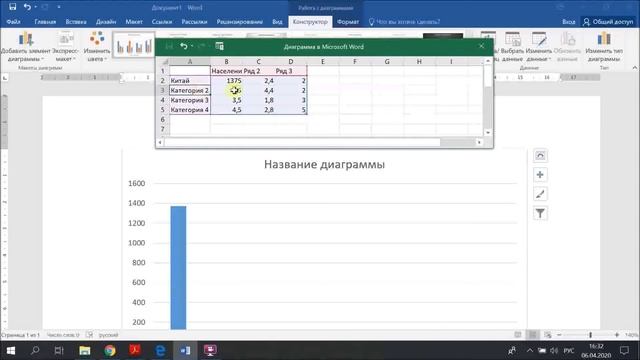The height and width of the screenshot is (360, 640).
Task: Select all cells corner button
Action: pyautogui.click(x=165, y=62)
